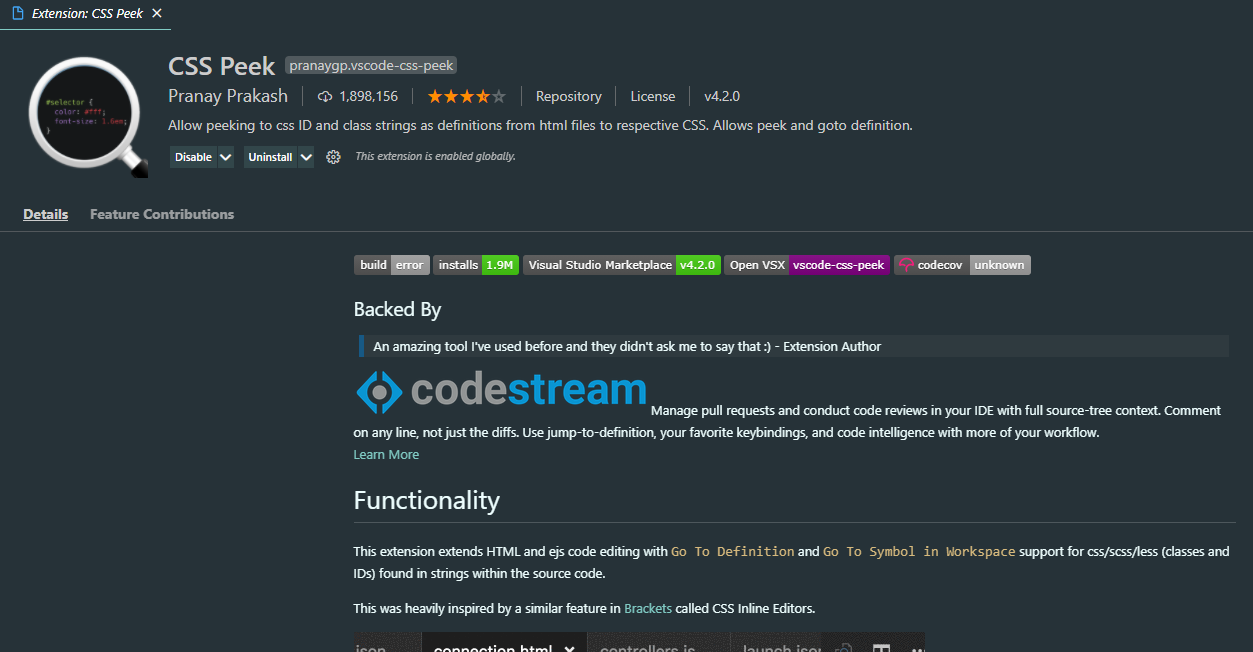The image size is (1253, 652).
Task: Click the Go To Definition code text
Action: point(733,551)
